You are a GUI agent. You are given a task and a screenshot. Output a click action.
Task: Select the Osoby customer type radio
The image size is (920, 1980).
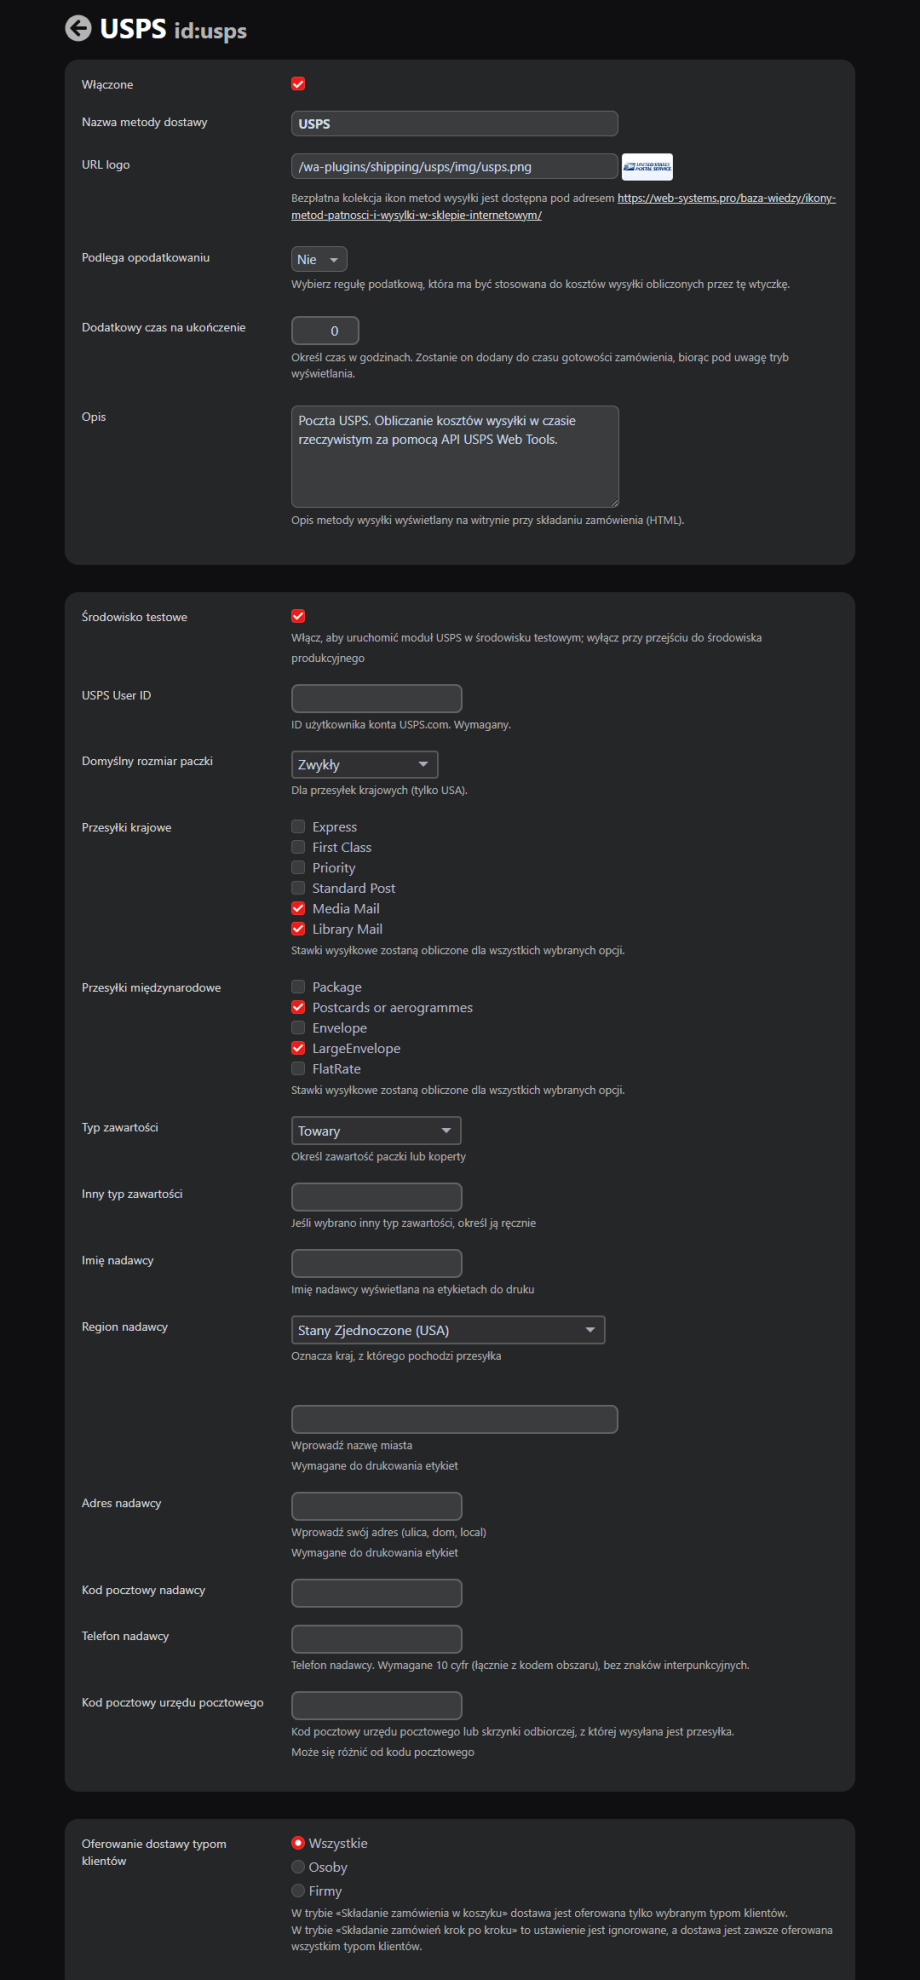pos(298,1867)
